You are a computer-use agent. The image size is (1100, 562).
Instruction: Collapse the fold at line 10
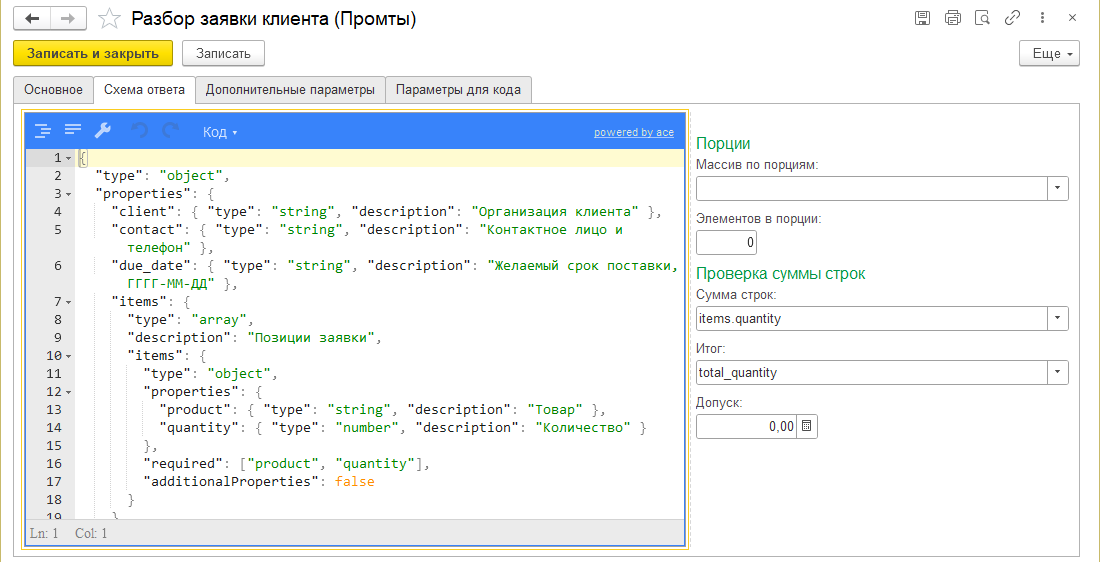click(69, 356)
